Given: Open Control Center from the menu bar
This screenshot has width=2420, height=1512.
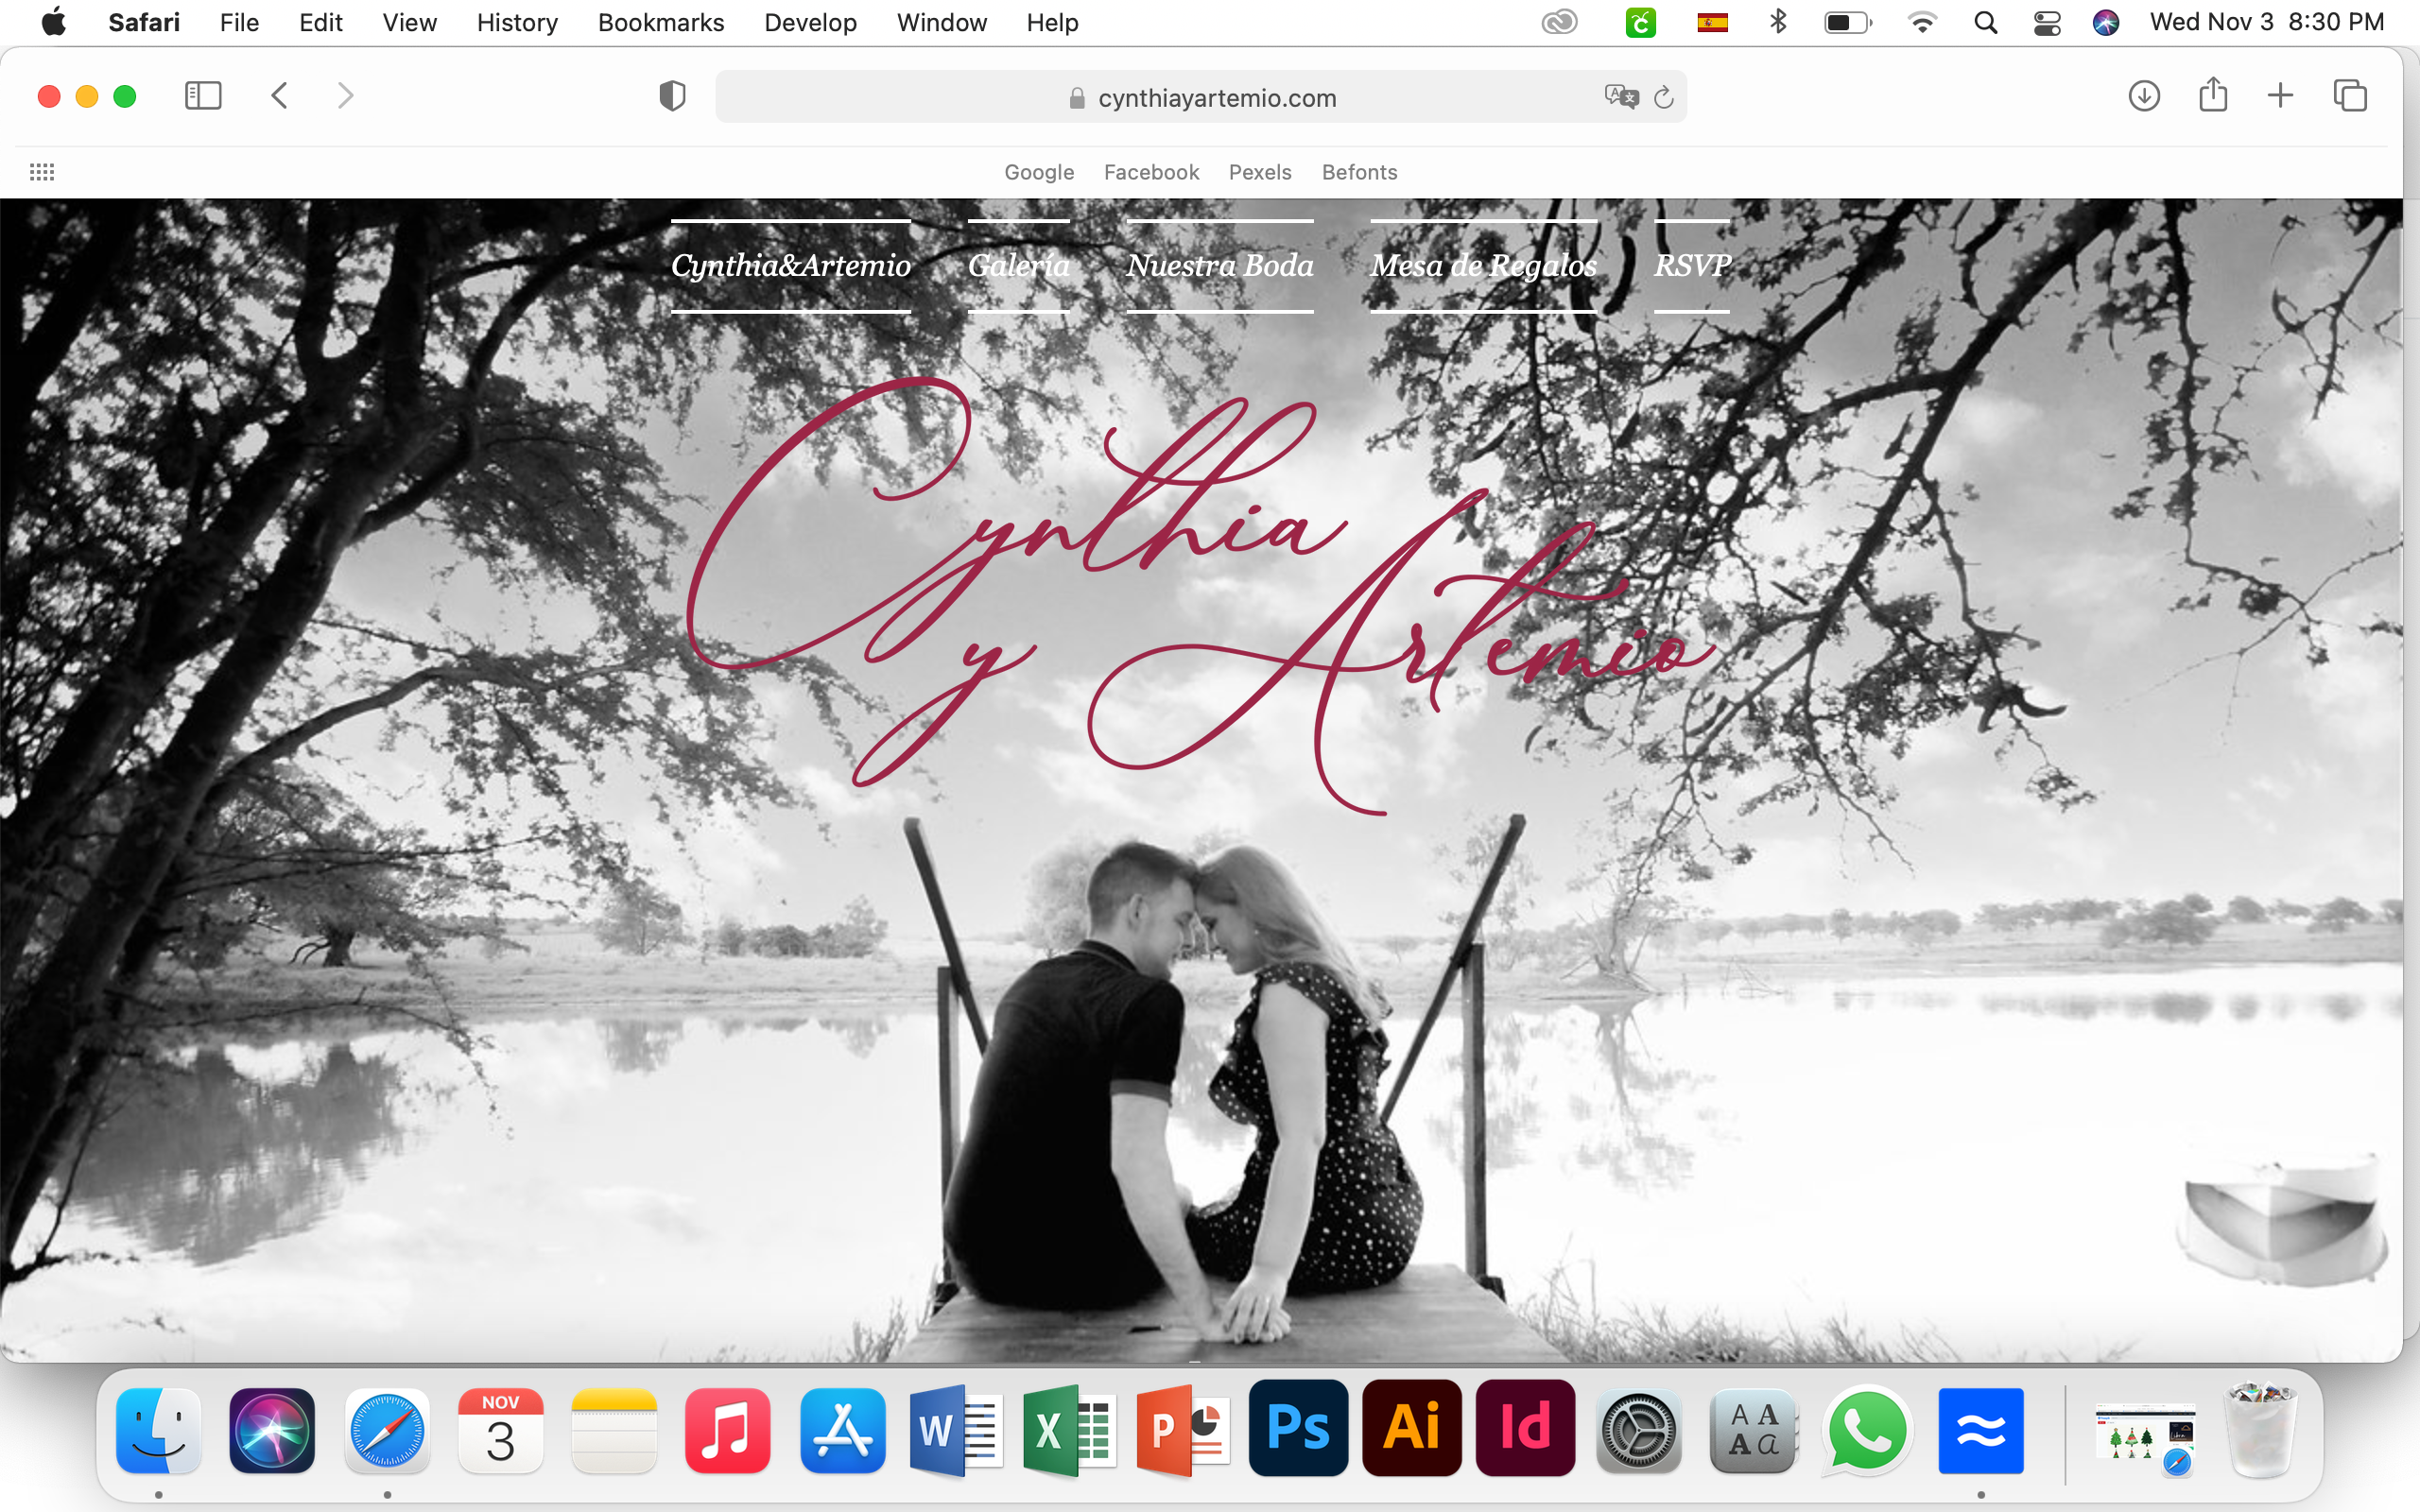Looking at the screenshot, I should tap(2045, 21).
